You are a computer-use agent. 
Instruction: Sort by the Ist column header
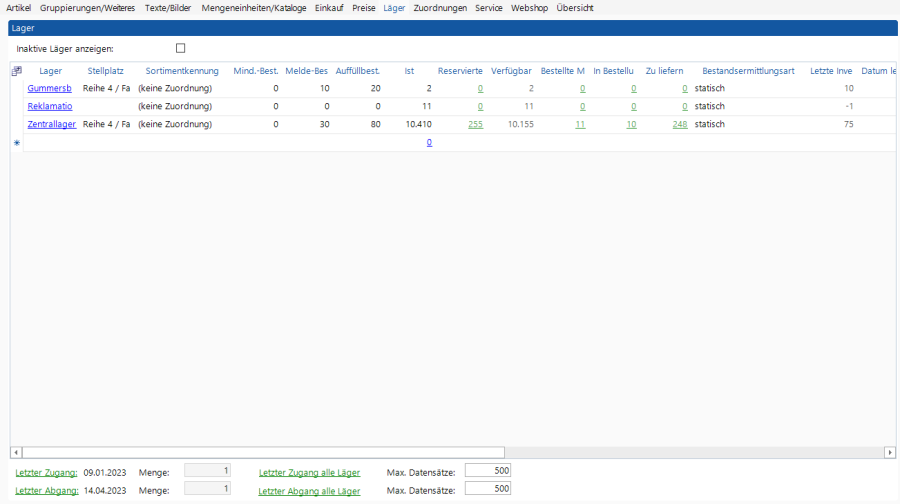click(x=409, y=71)
